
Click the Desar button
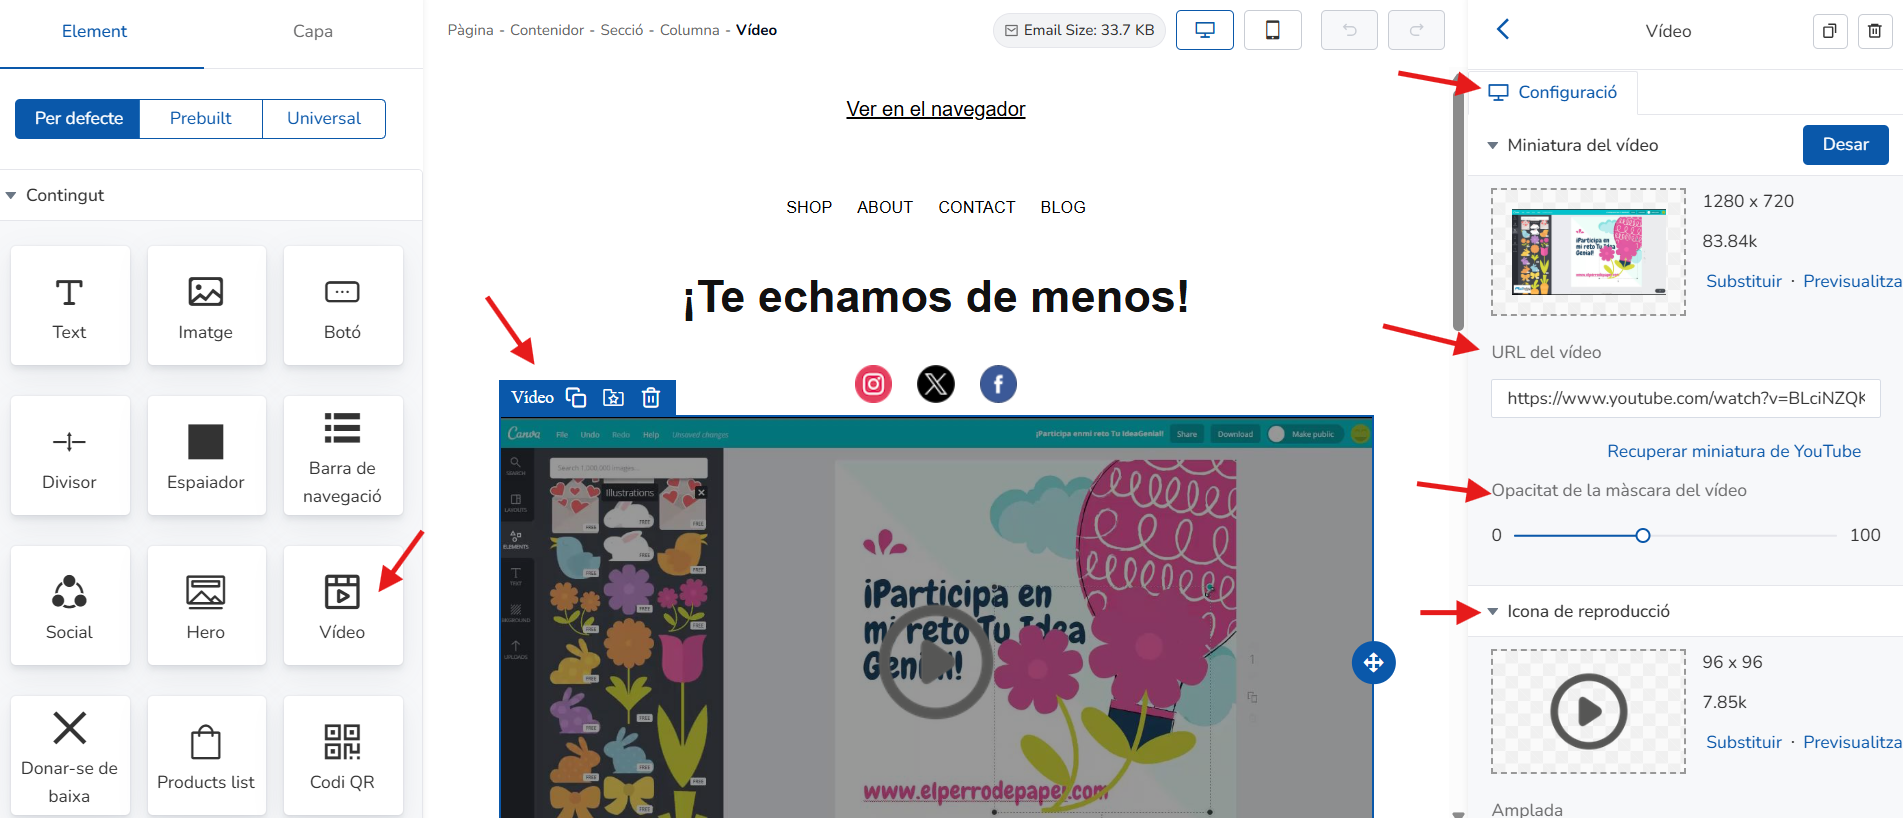1846,144
